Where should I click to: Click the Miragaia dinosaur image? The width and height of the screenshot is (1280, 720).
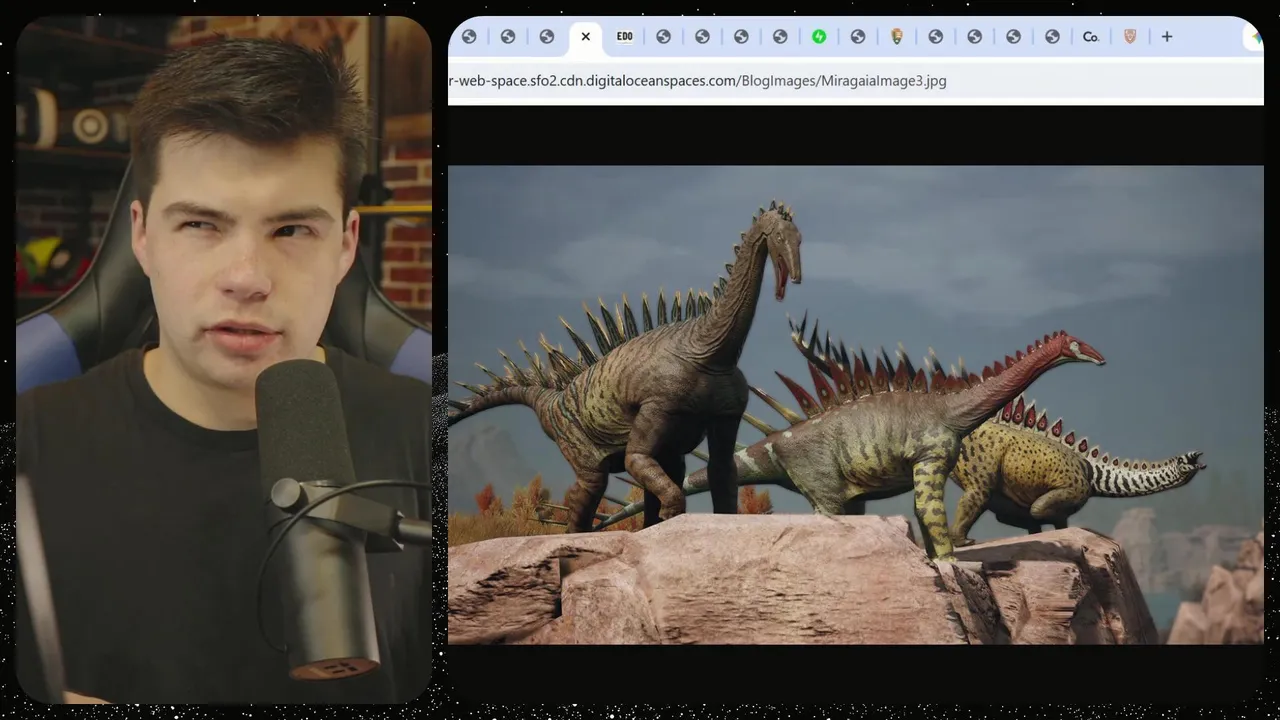click(x=856, y=405)
